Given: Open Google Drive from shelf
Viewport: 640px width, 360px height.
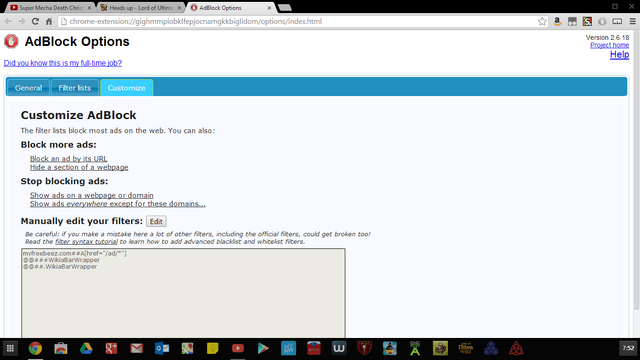Looking at the screenshot, I should coord(86,349).
